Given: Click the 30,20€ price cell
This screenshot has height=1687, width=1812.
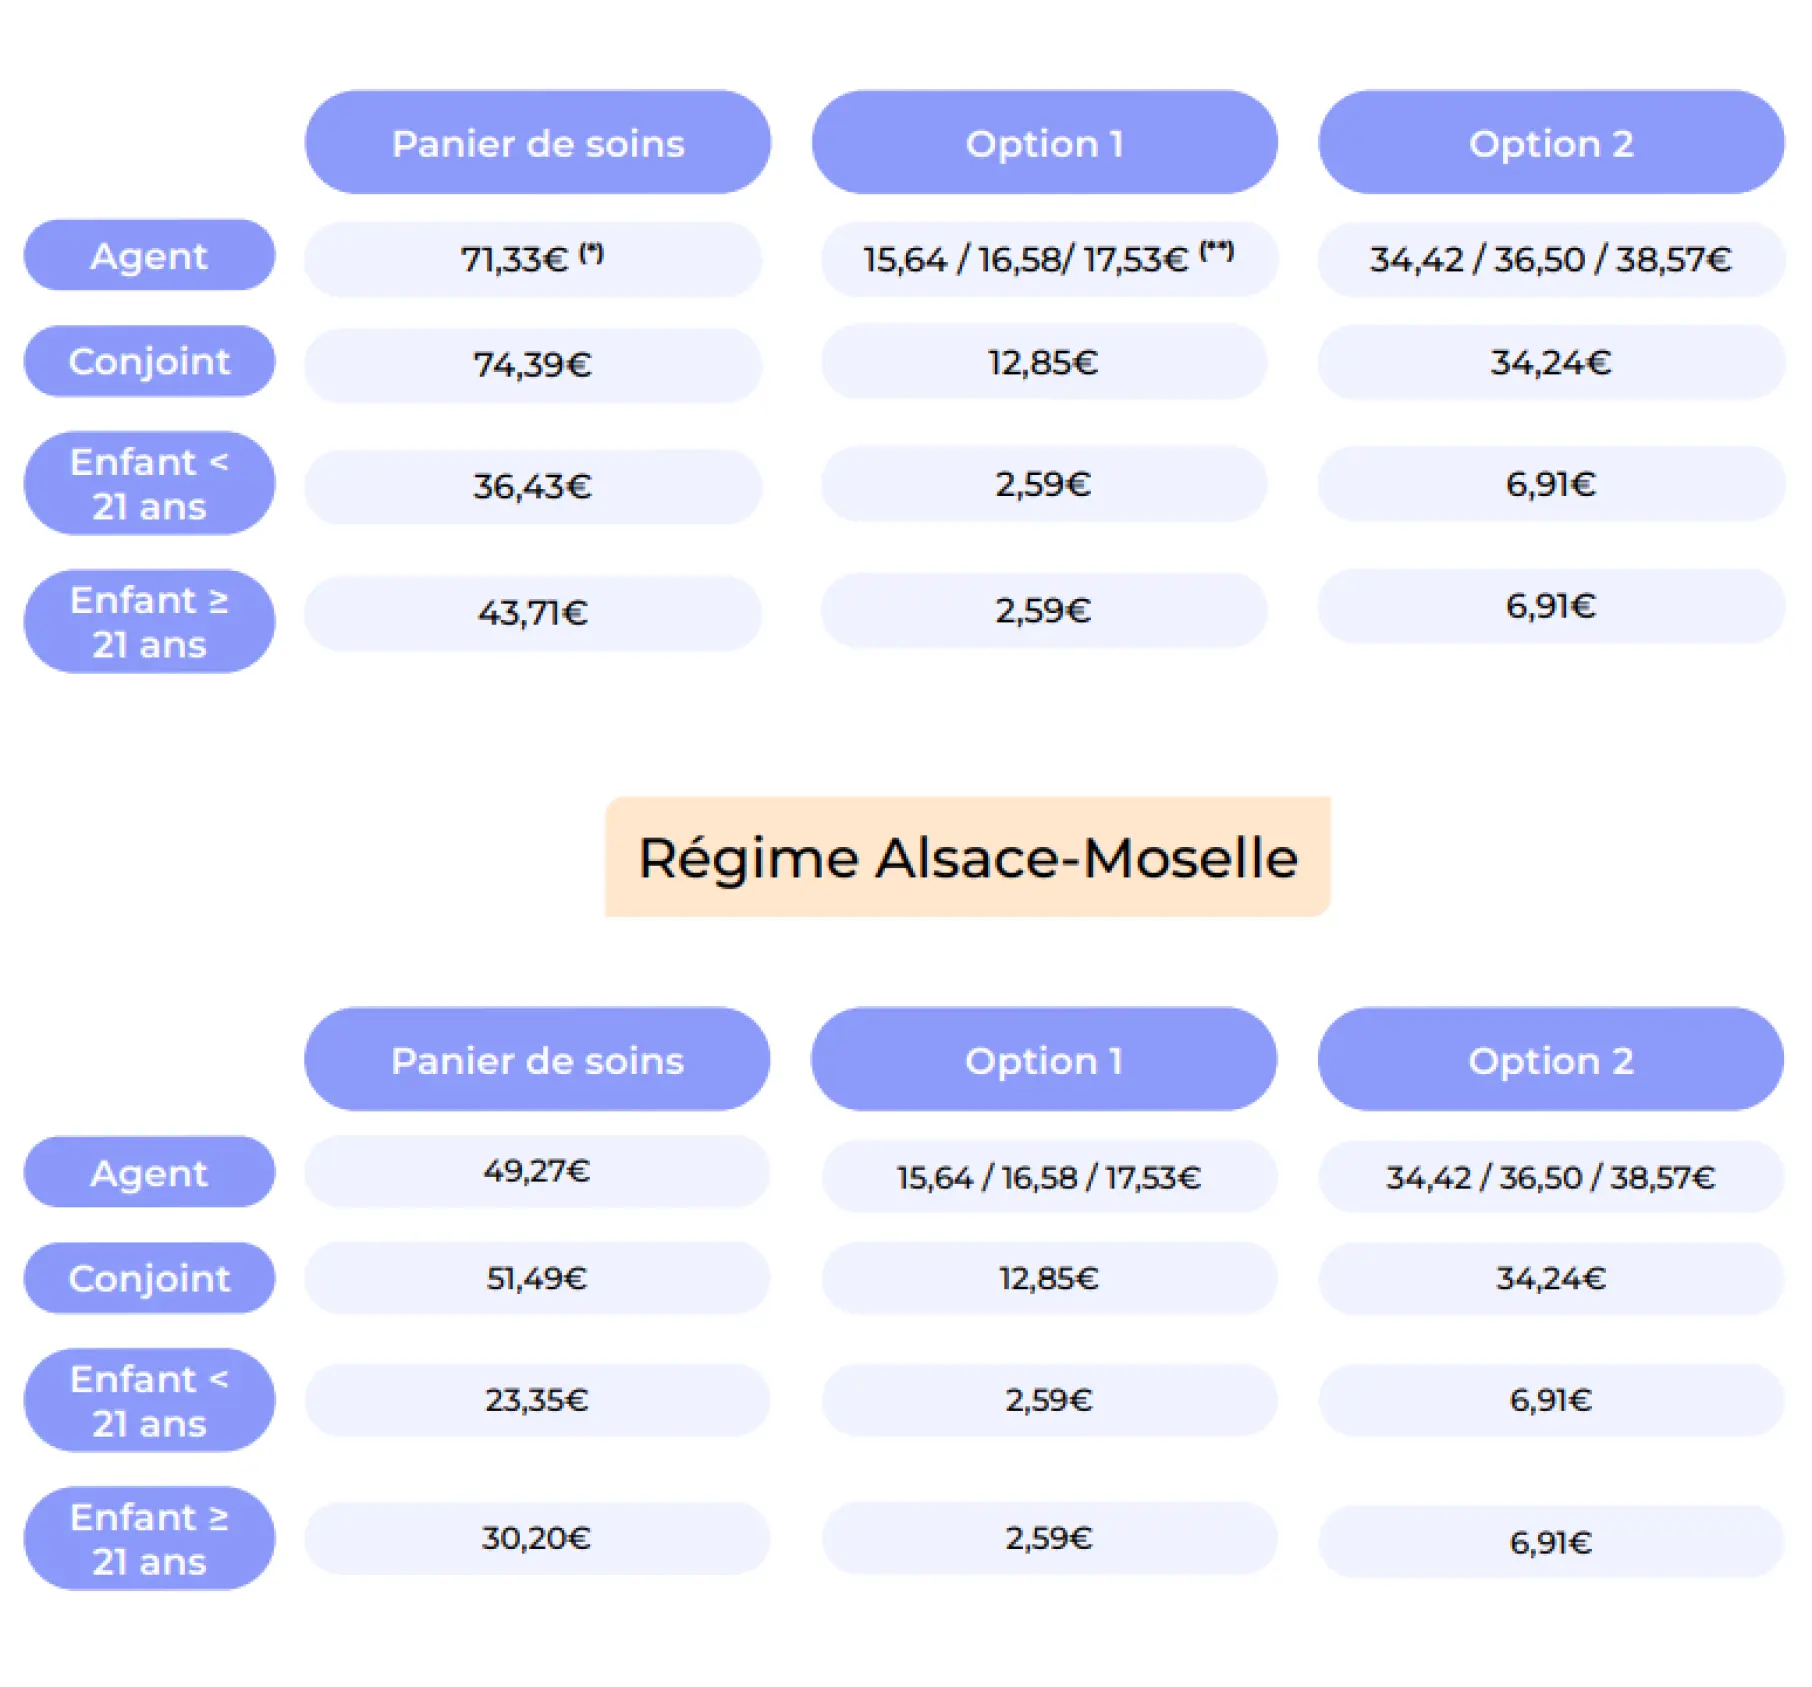Looking at the screenshot, I should (x=537, y=1538).
